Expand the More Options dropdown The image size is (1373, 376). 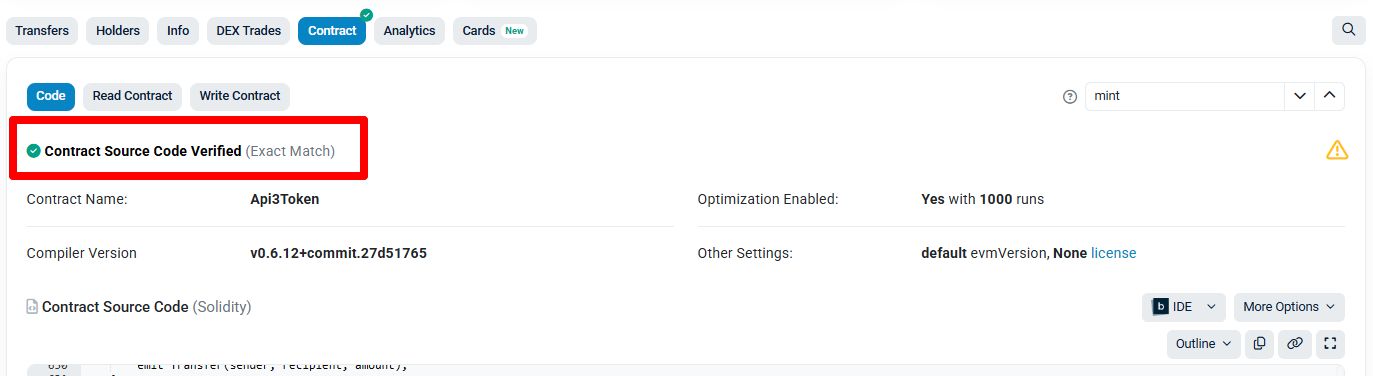pyautogui.click(x=1289, y=307)
